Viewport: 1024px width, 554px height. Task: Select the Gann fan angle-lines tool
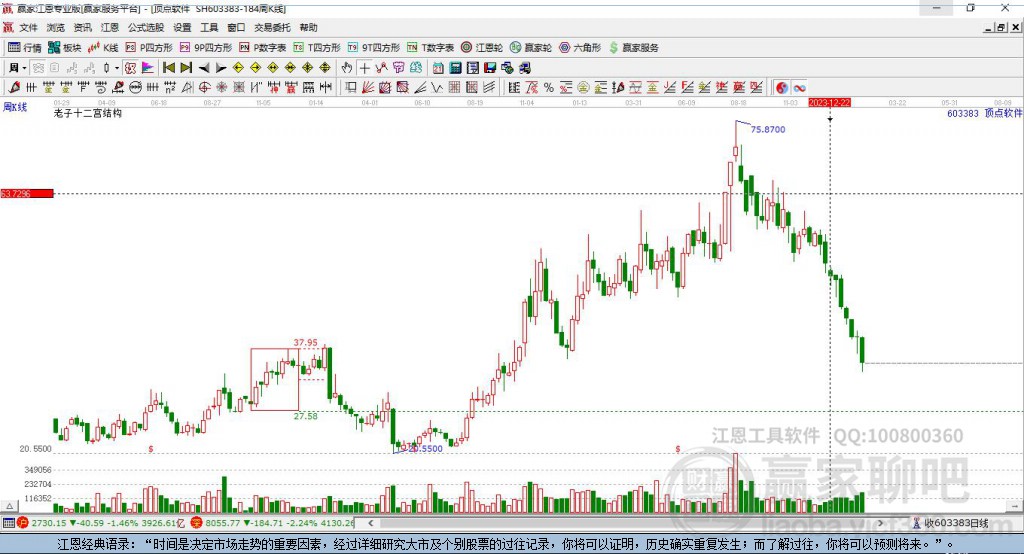(x=368, y=88)
